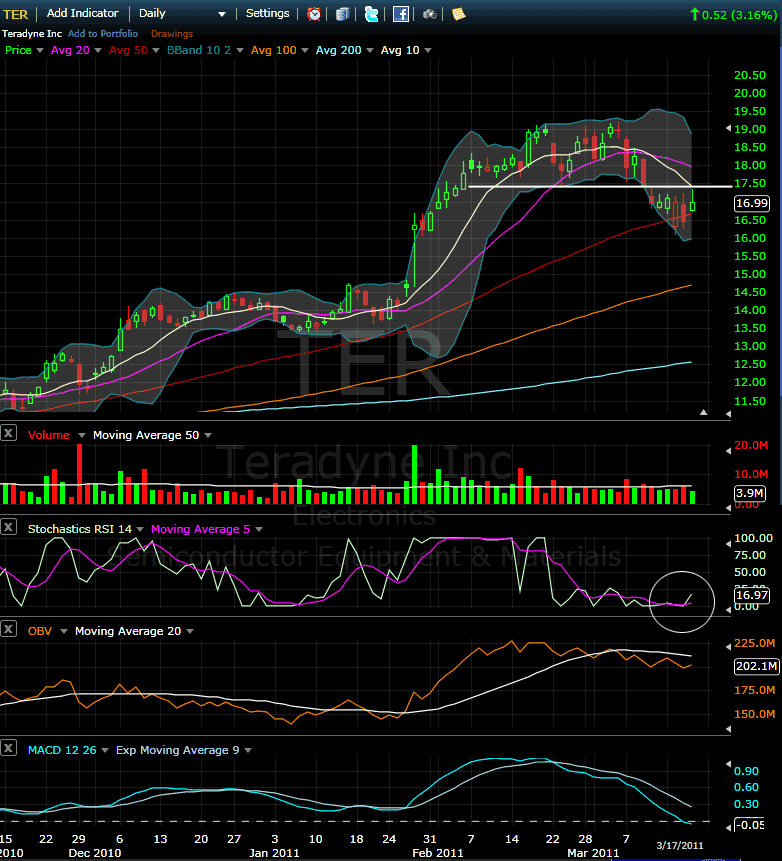The height and width of the screenshot is (861, 782).
Task: Click Add Indicator in the toolbar
Action: tap(82, 14)
